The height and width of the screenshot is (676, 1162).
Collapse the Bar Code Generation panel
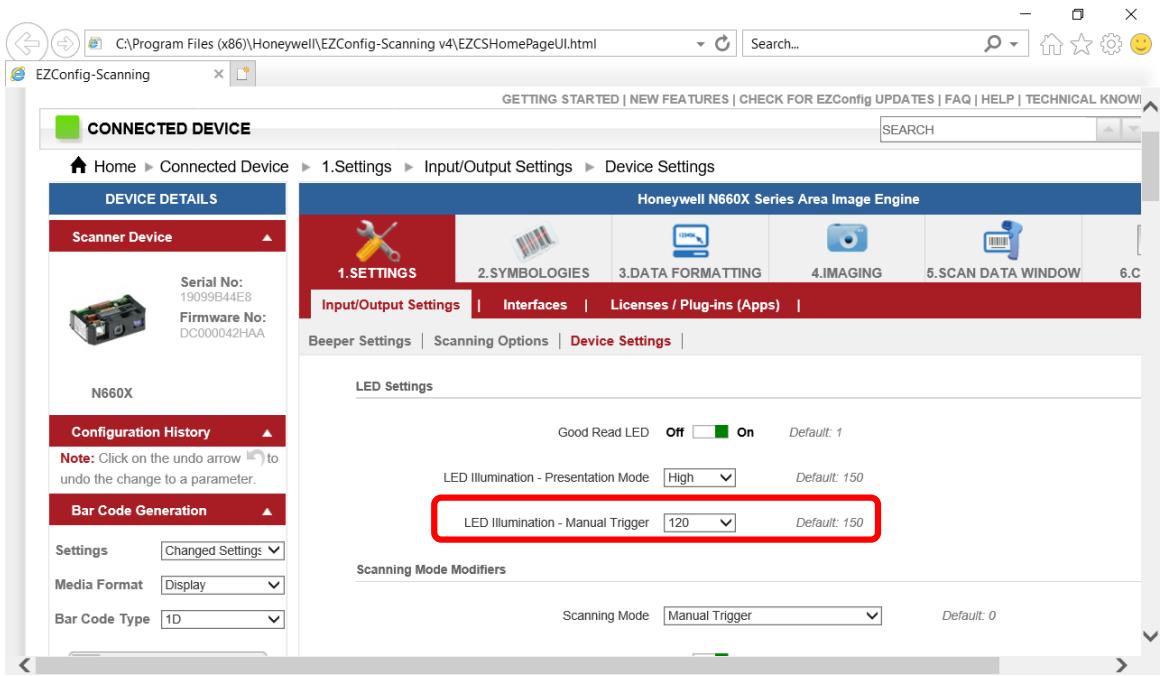pyautogui.click(x=267, y=511)
